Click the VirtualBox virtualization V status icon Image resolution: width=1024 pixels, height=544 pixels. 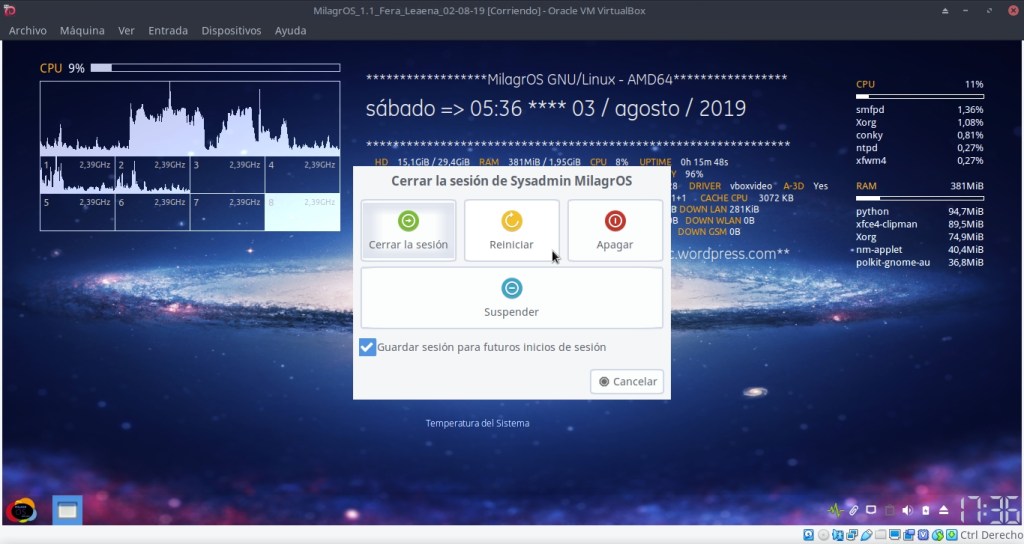click(x=923, y=535)
